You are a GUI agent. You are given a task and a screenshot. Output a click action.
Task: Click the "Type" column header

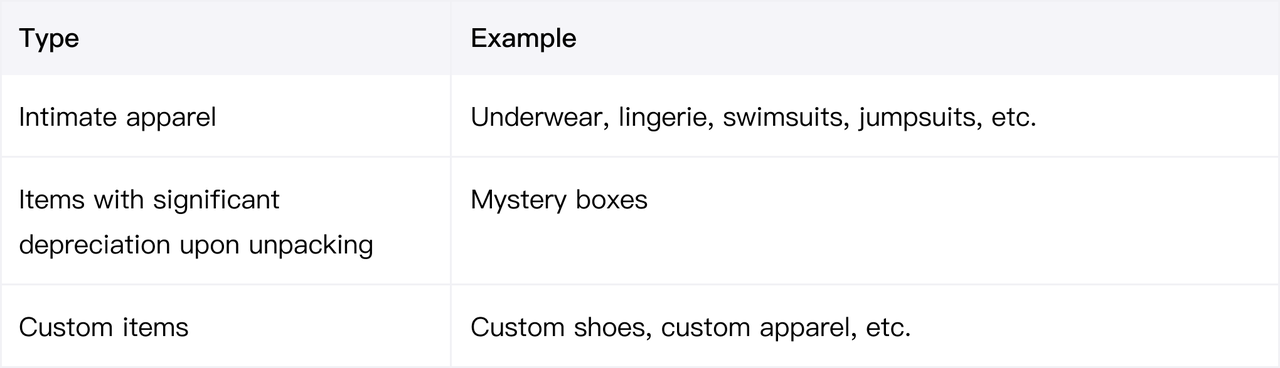[50, 39]
